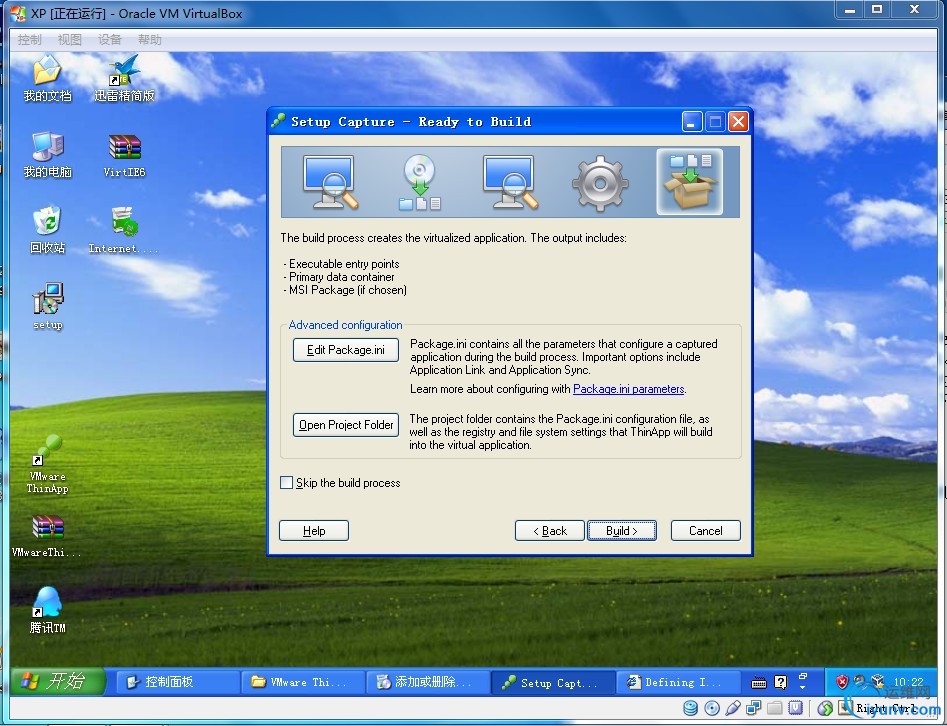Select VirtIE6 archive icon on desktop
The height and width of the screenshot is (726, 947).
click(124, 155)
